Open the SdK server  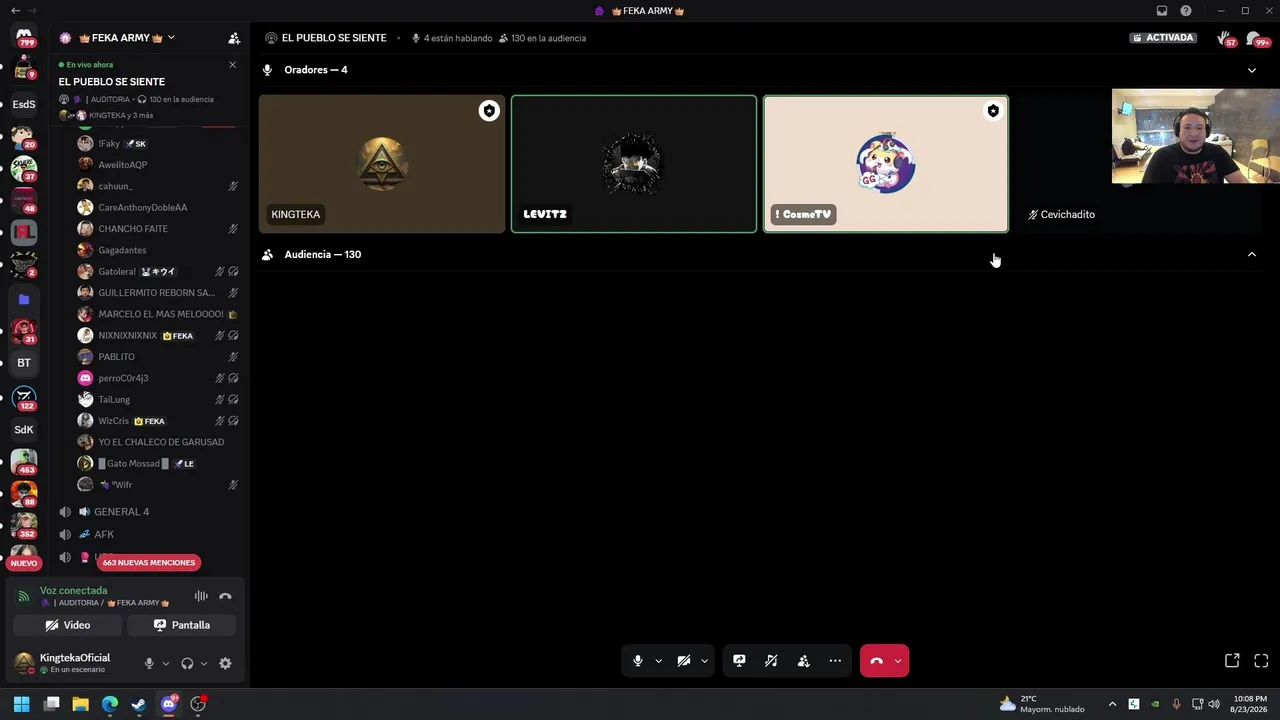24,430
